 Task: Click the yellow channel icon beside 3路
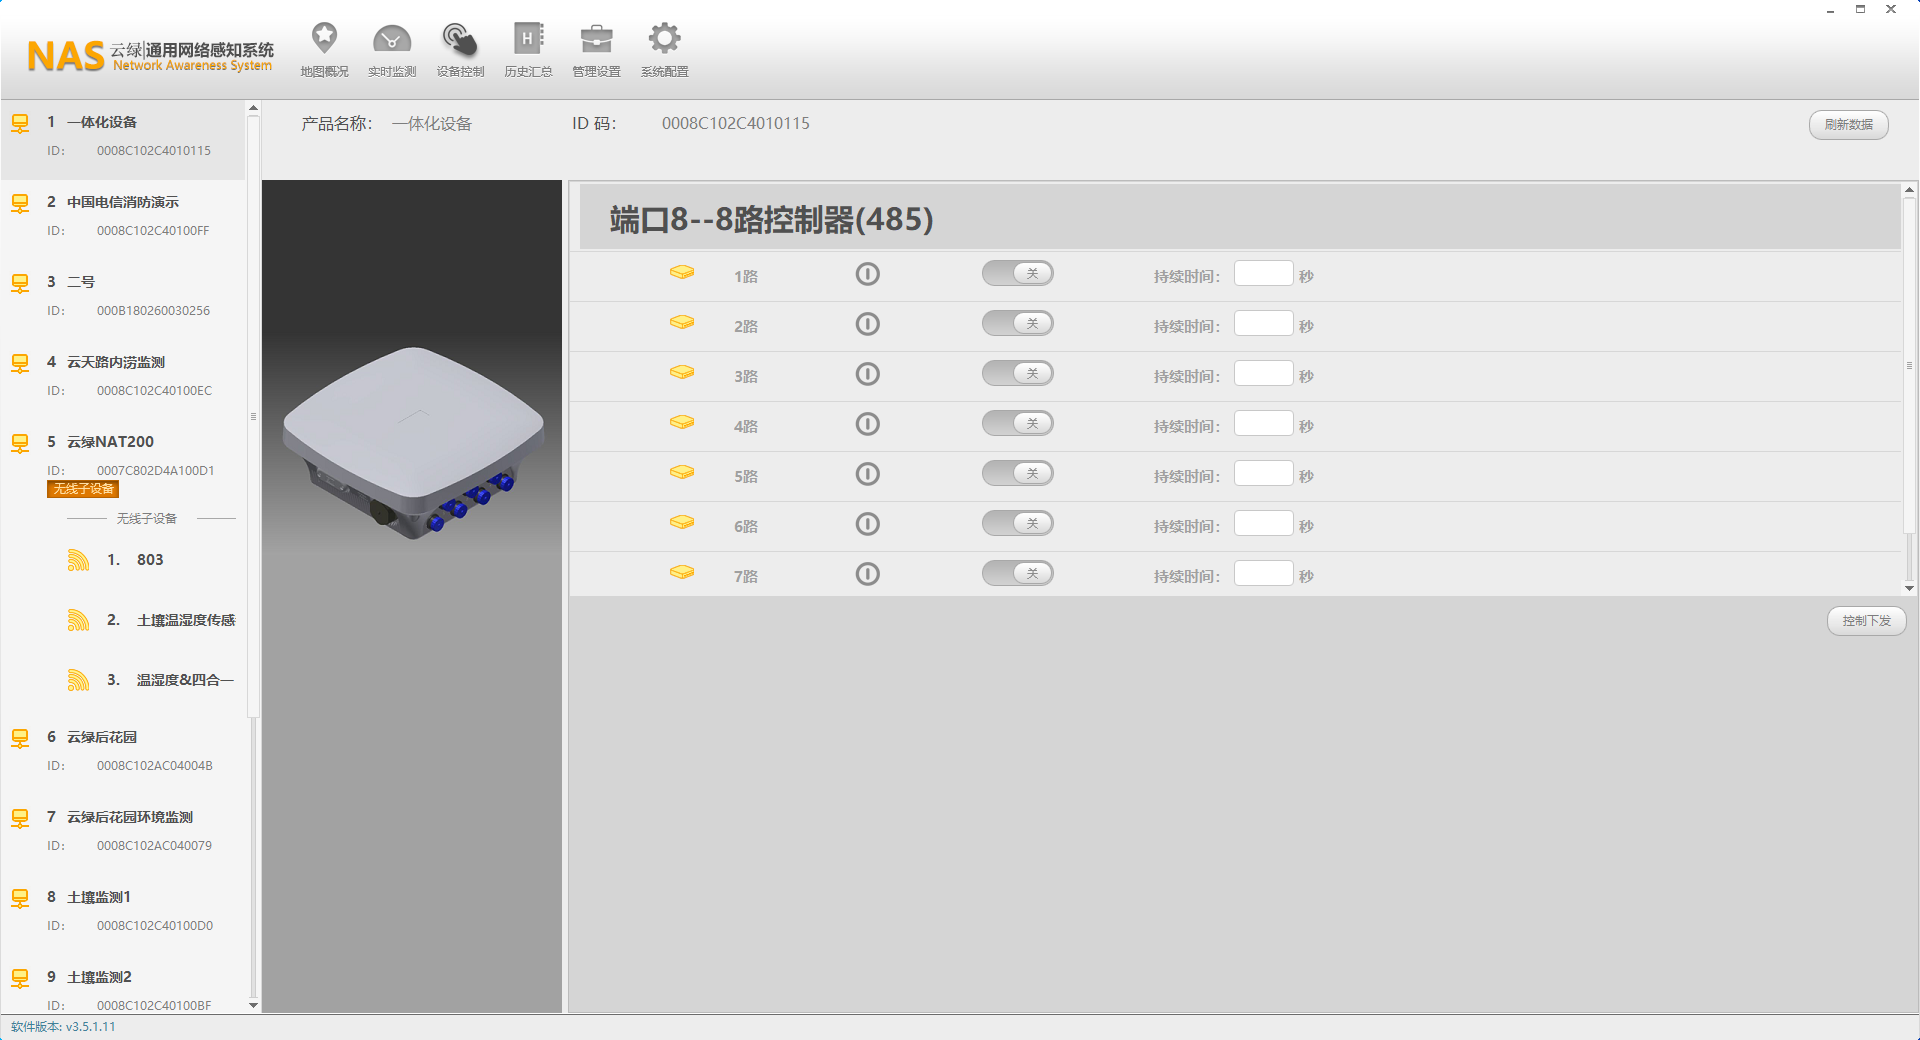[x=682, y=373]
